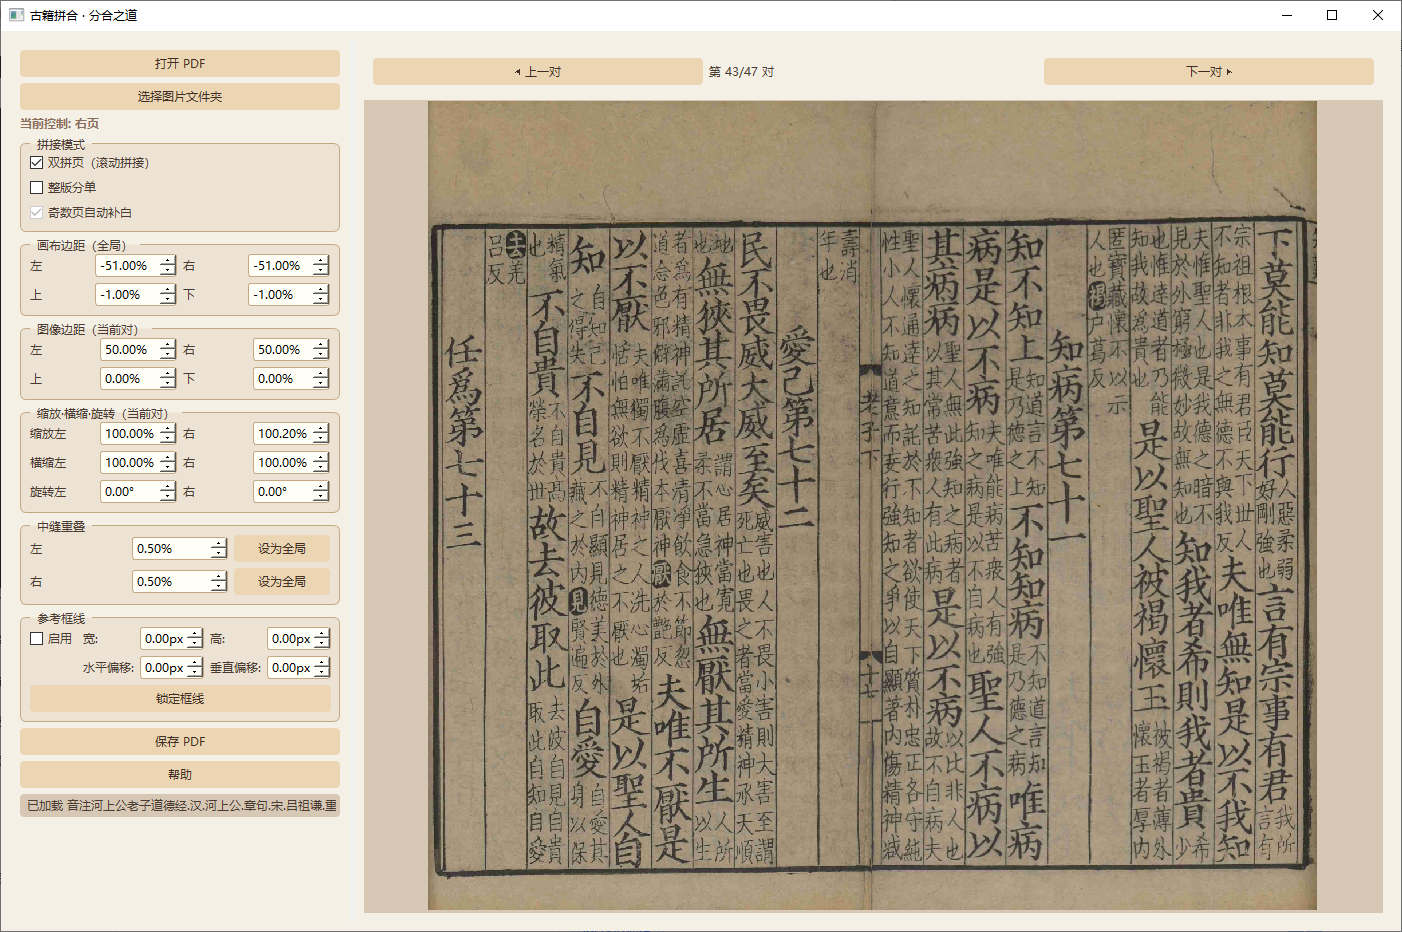The width and height of the screenshot is (1402, 932).
Task: Set 中缝重叠 左 as global via 设为全局
Action: (282, 548)
